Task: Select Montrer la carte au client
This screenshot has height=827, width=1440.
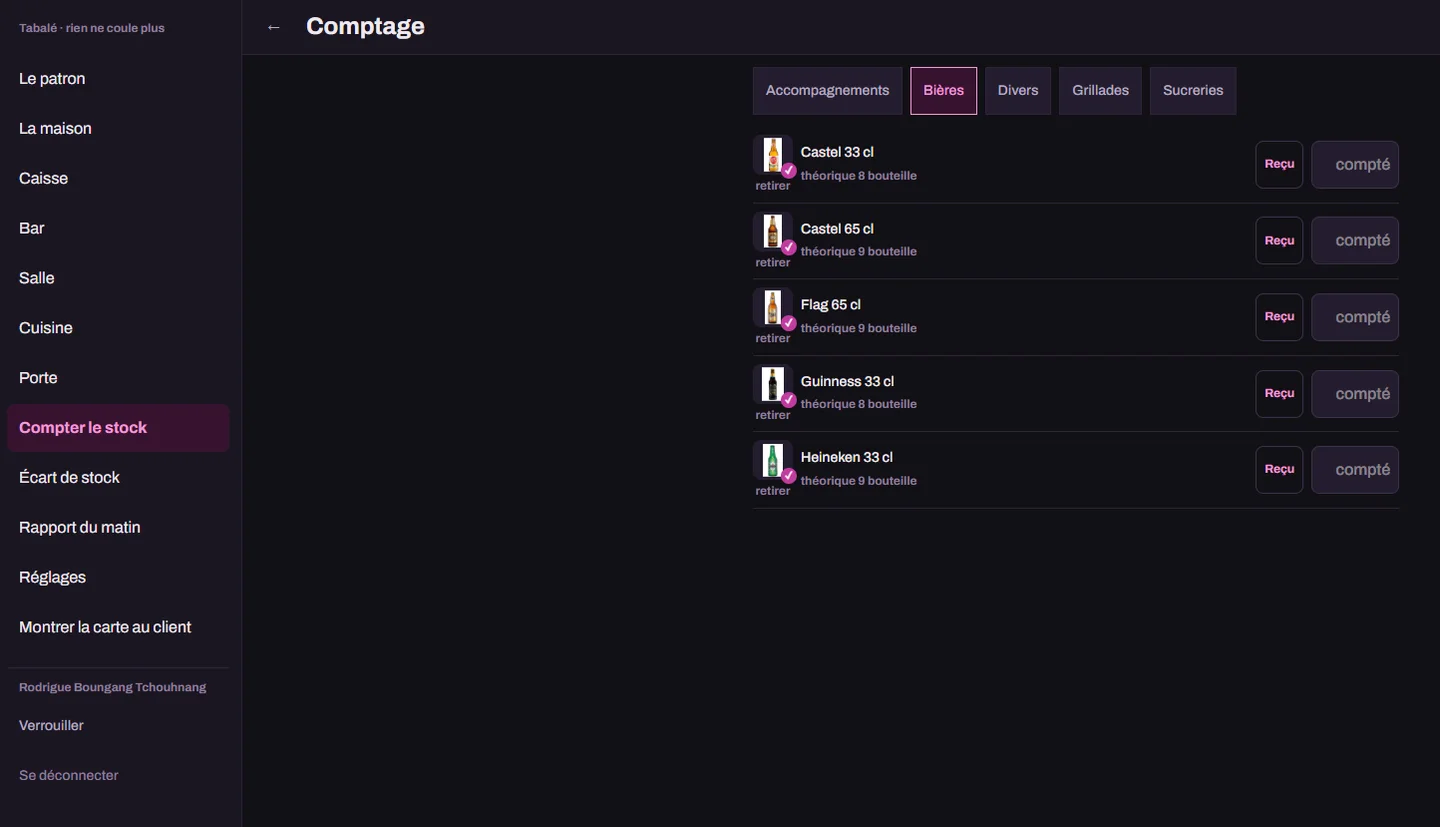Action: [118, 628]
